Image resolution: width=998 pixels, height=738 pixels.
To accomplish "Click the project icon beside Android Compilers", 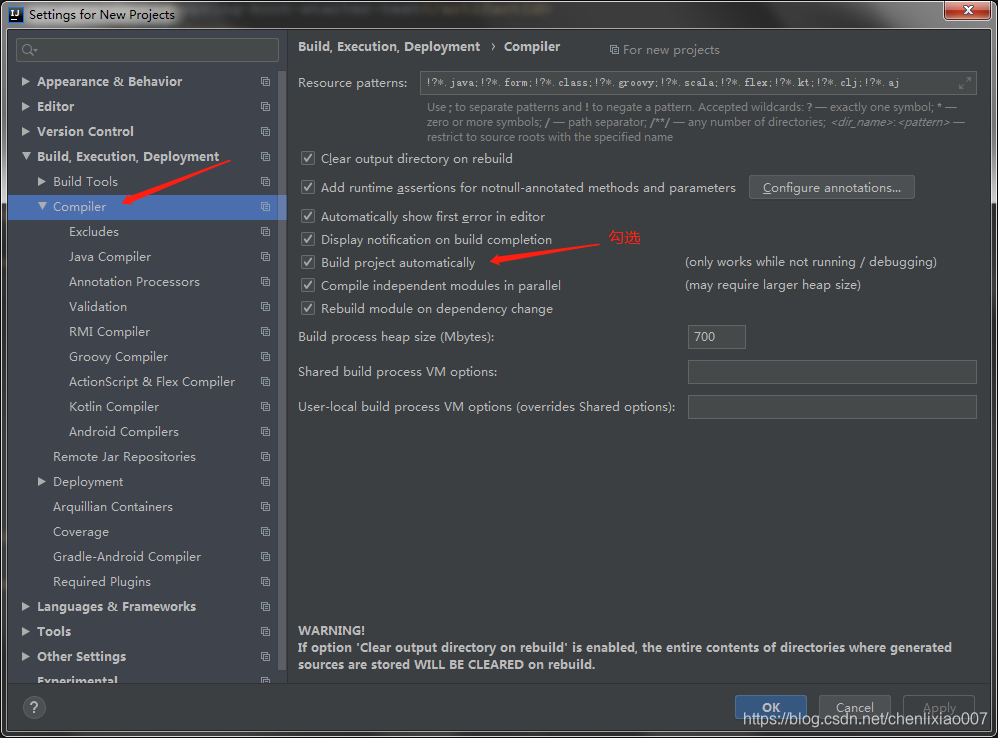I will (265, 432).
